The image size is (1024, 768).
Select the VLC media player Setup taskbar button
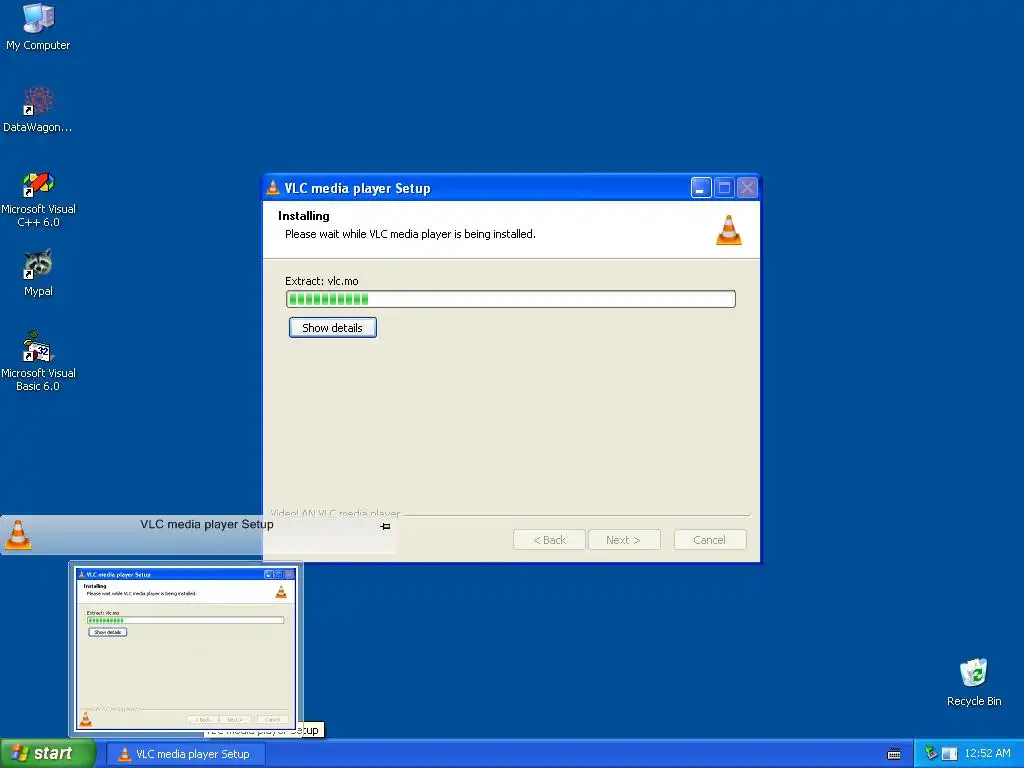185,754
